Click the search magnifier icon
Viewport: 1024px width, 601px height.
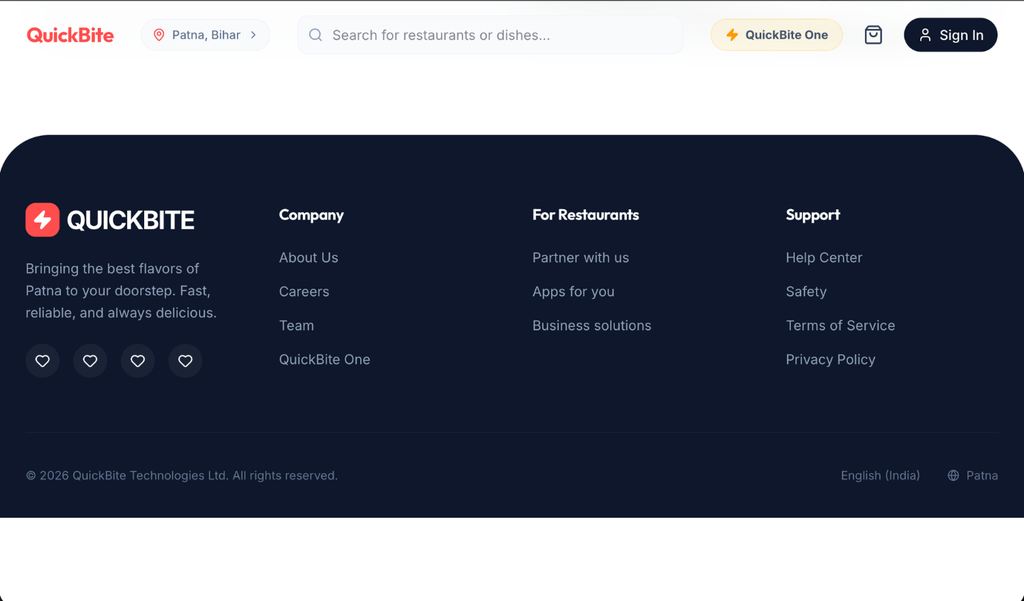(x=315, y=34)
